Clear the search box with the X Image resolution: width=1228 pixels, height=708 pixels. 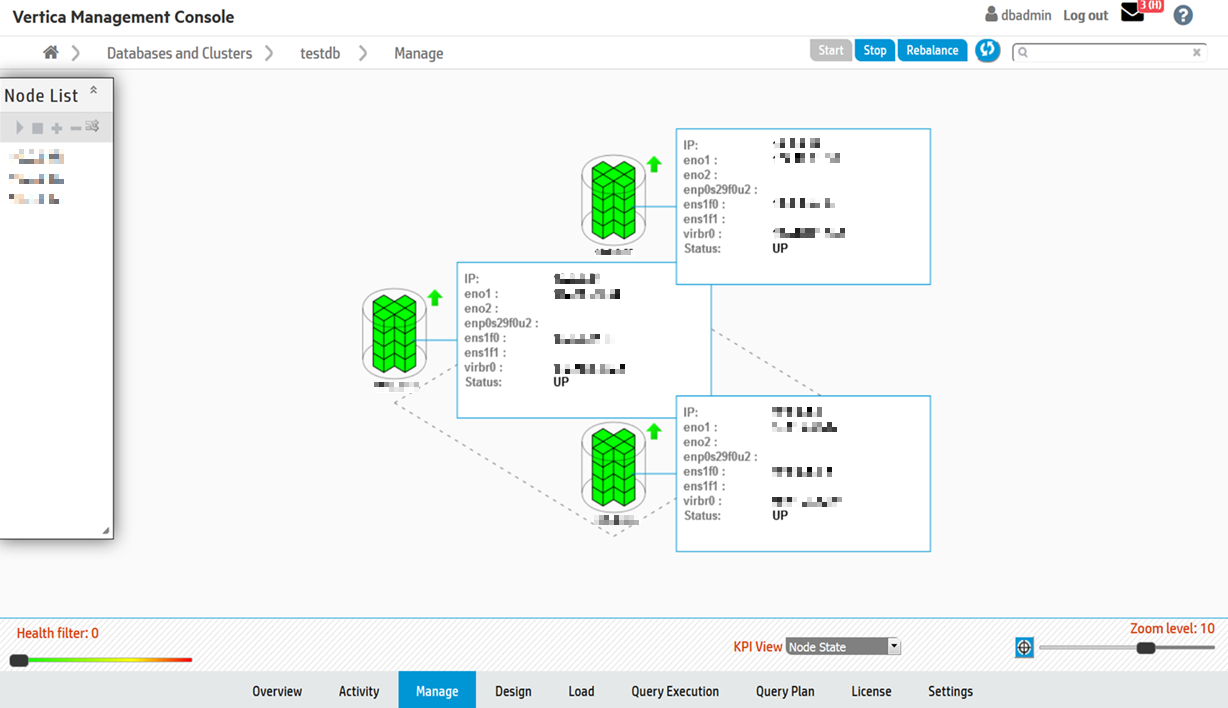point(1196,53)
